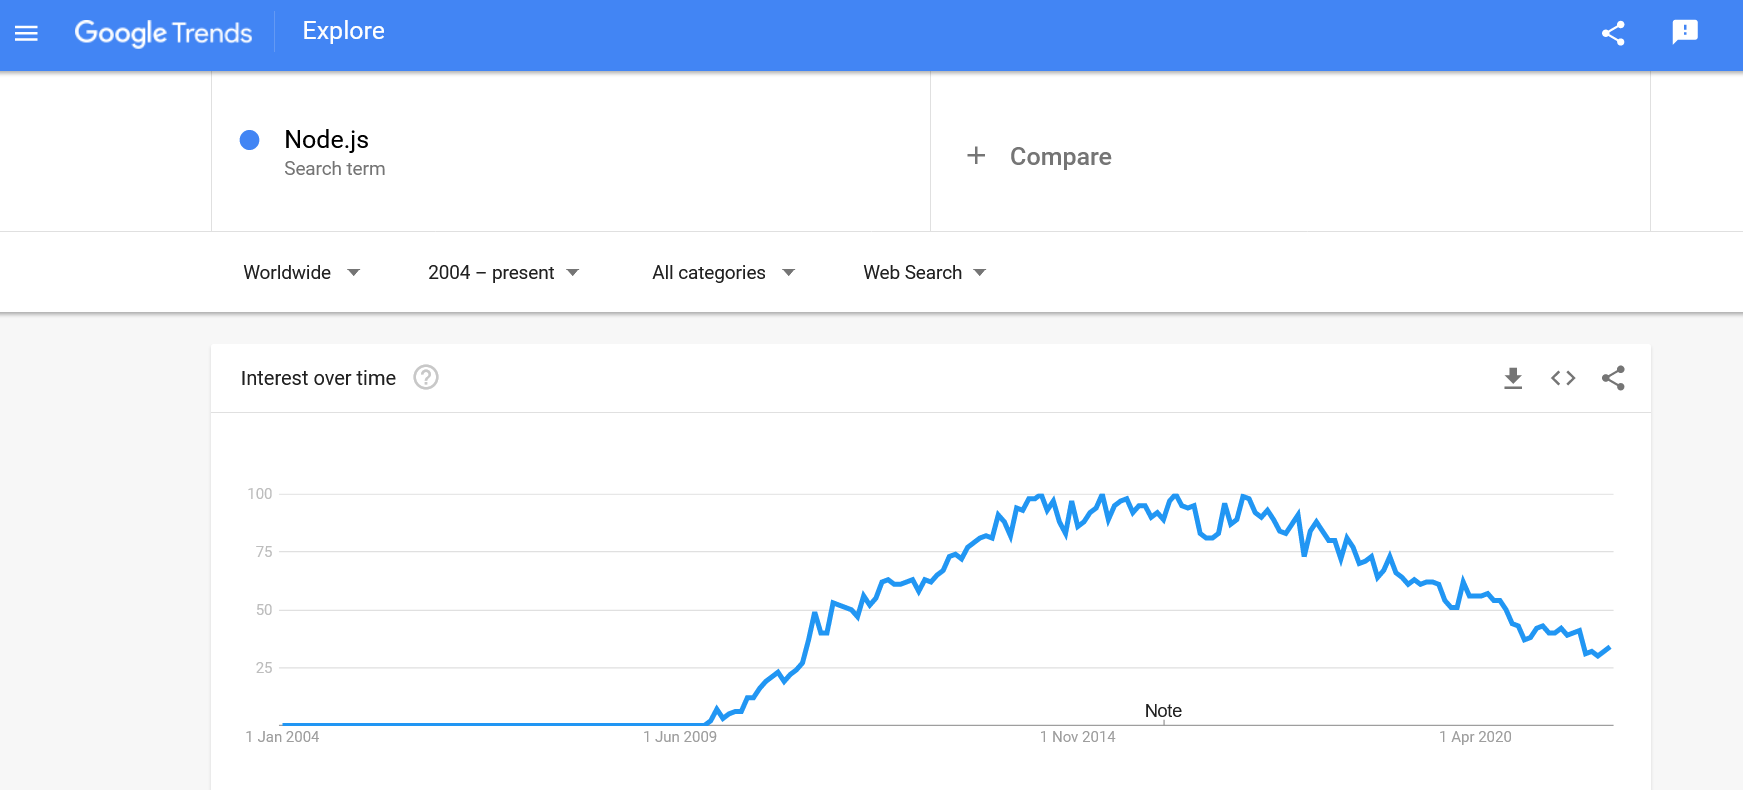Open the Interest over time help icon
1743x790 pixels.
tap(426, 378)
